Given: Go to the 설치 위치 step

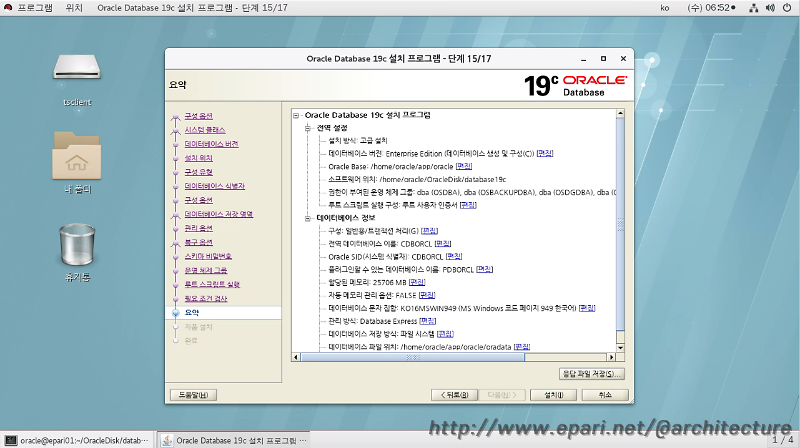Looking at the screenshot, I should (198, 158).
